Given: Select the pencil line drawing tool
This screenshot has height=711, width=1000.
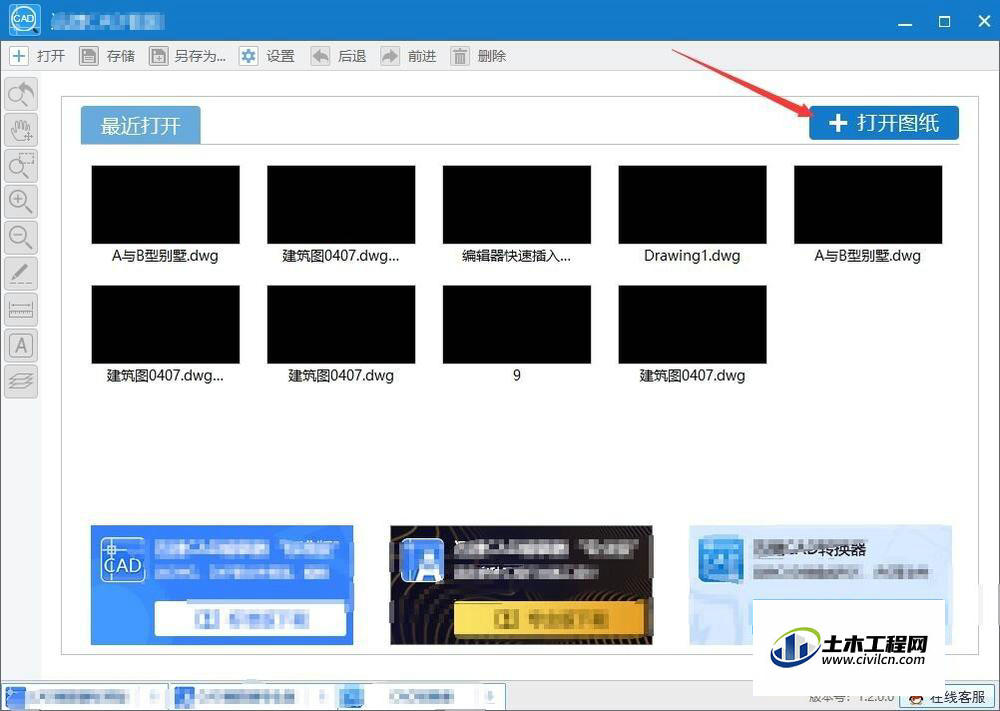Looking at the screenshot, I should point(21,274).
